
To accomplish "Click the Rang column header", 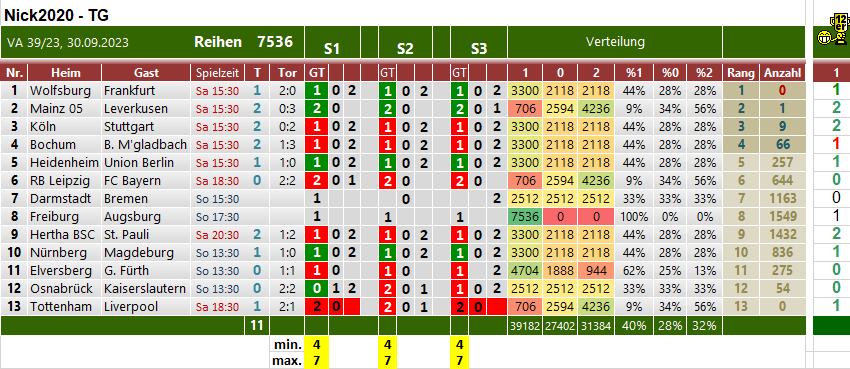I will pyautogui.click(x=741, y=73).
